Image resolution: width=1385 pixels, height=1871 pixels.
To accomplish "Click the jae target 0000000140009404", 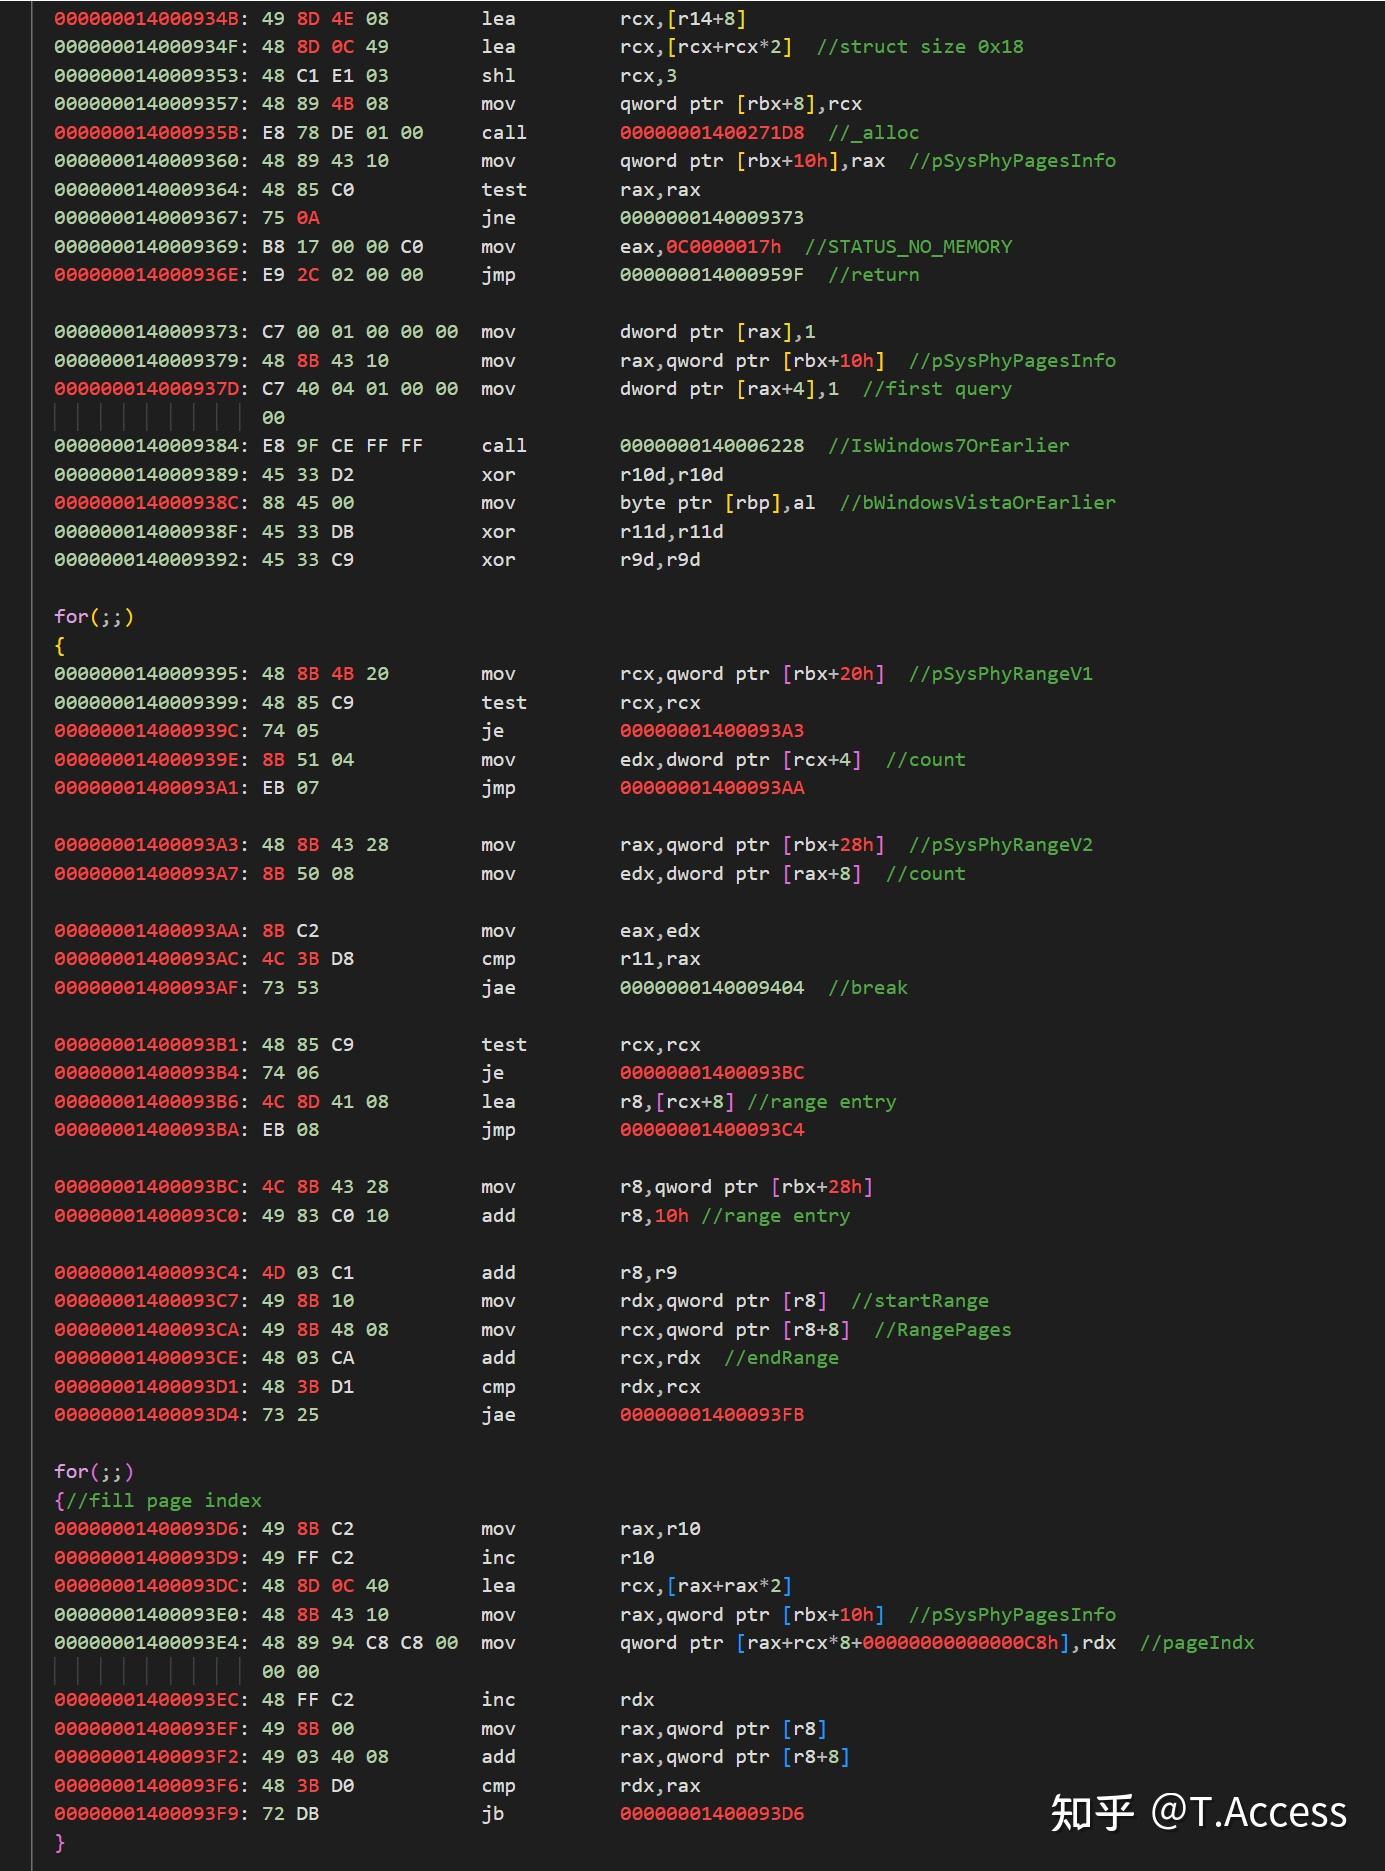I will pyautogui.click(x=711, y=988).
